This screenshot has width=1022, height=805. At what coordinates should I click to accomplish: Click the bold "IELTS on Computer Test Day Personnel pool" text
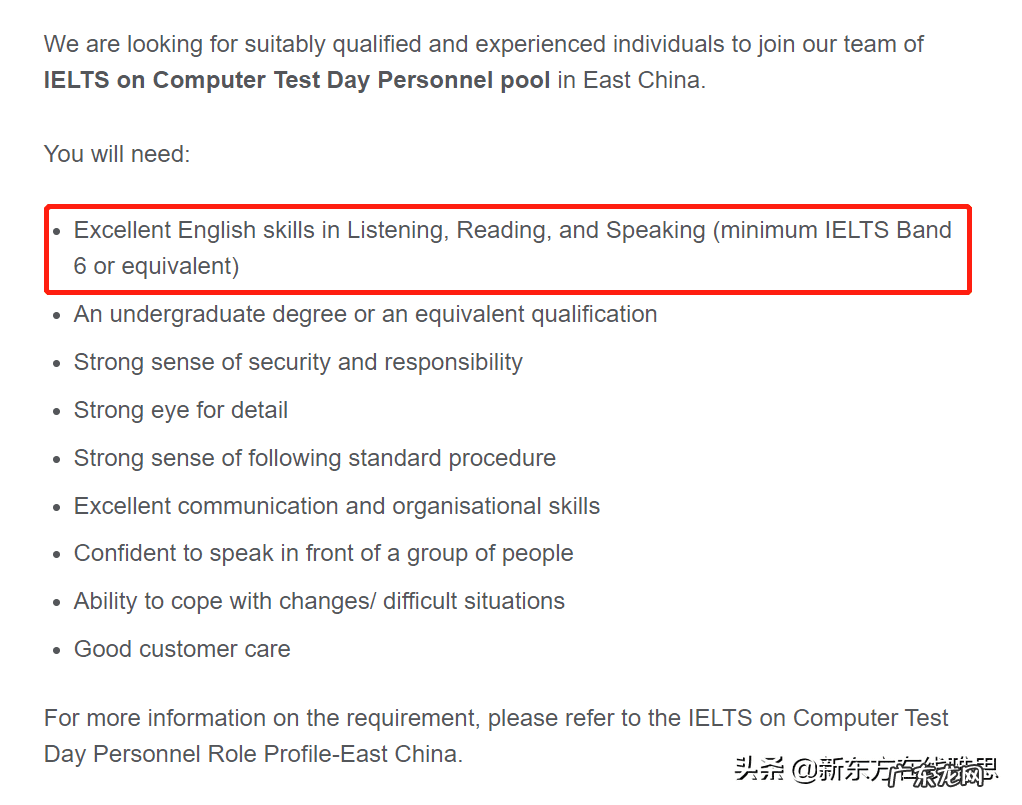[x=297, y=81]
